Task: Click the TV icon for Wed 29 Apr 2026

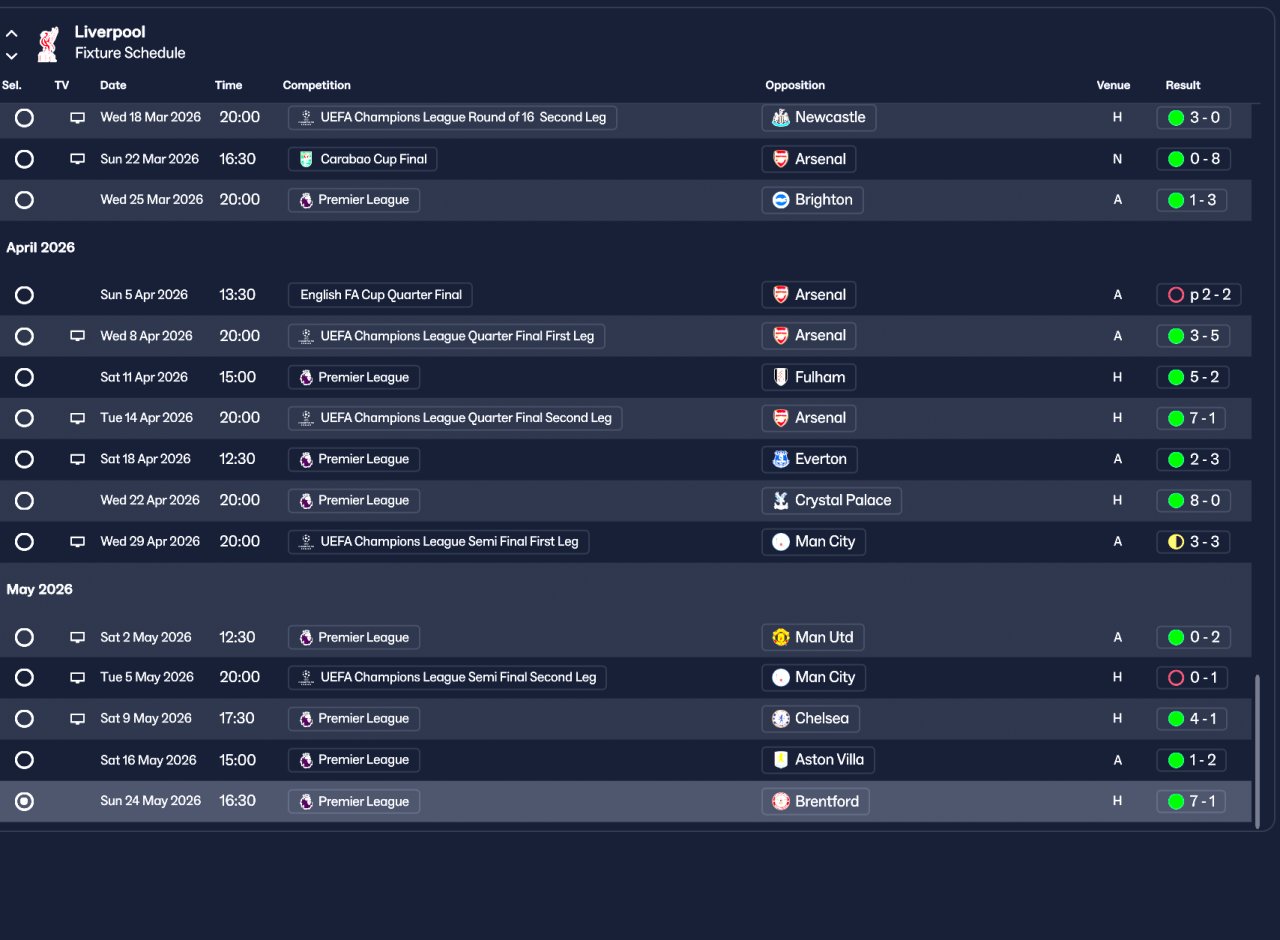Action: pos(77,541)
